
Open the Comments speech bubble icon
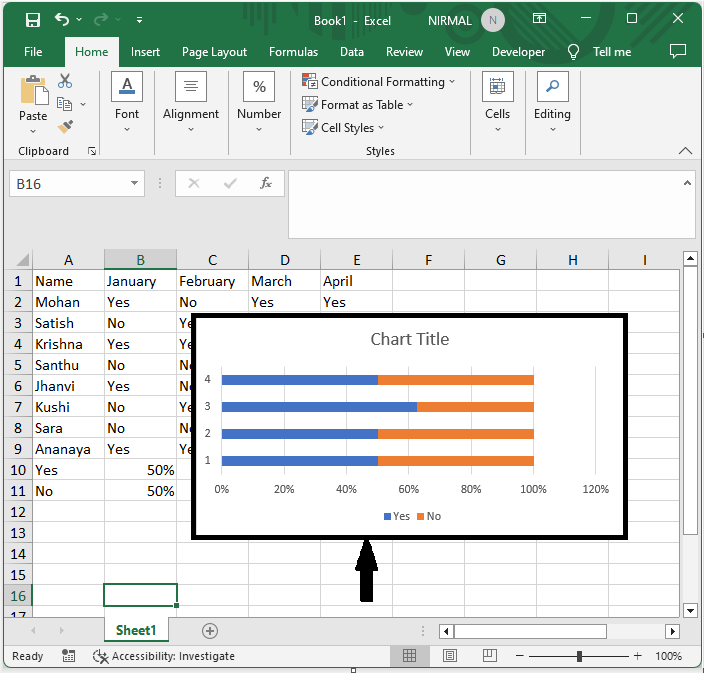coord(678,51)
